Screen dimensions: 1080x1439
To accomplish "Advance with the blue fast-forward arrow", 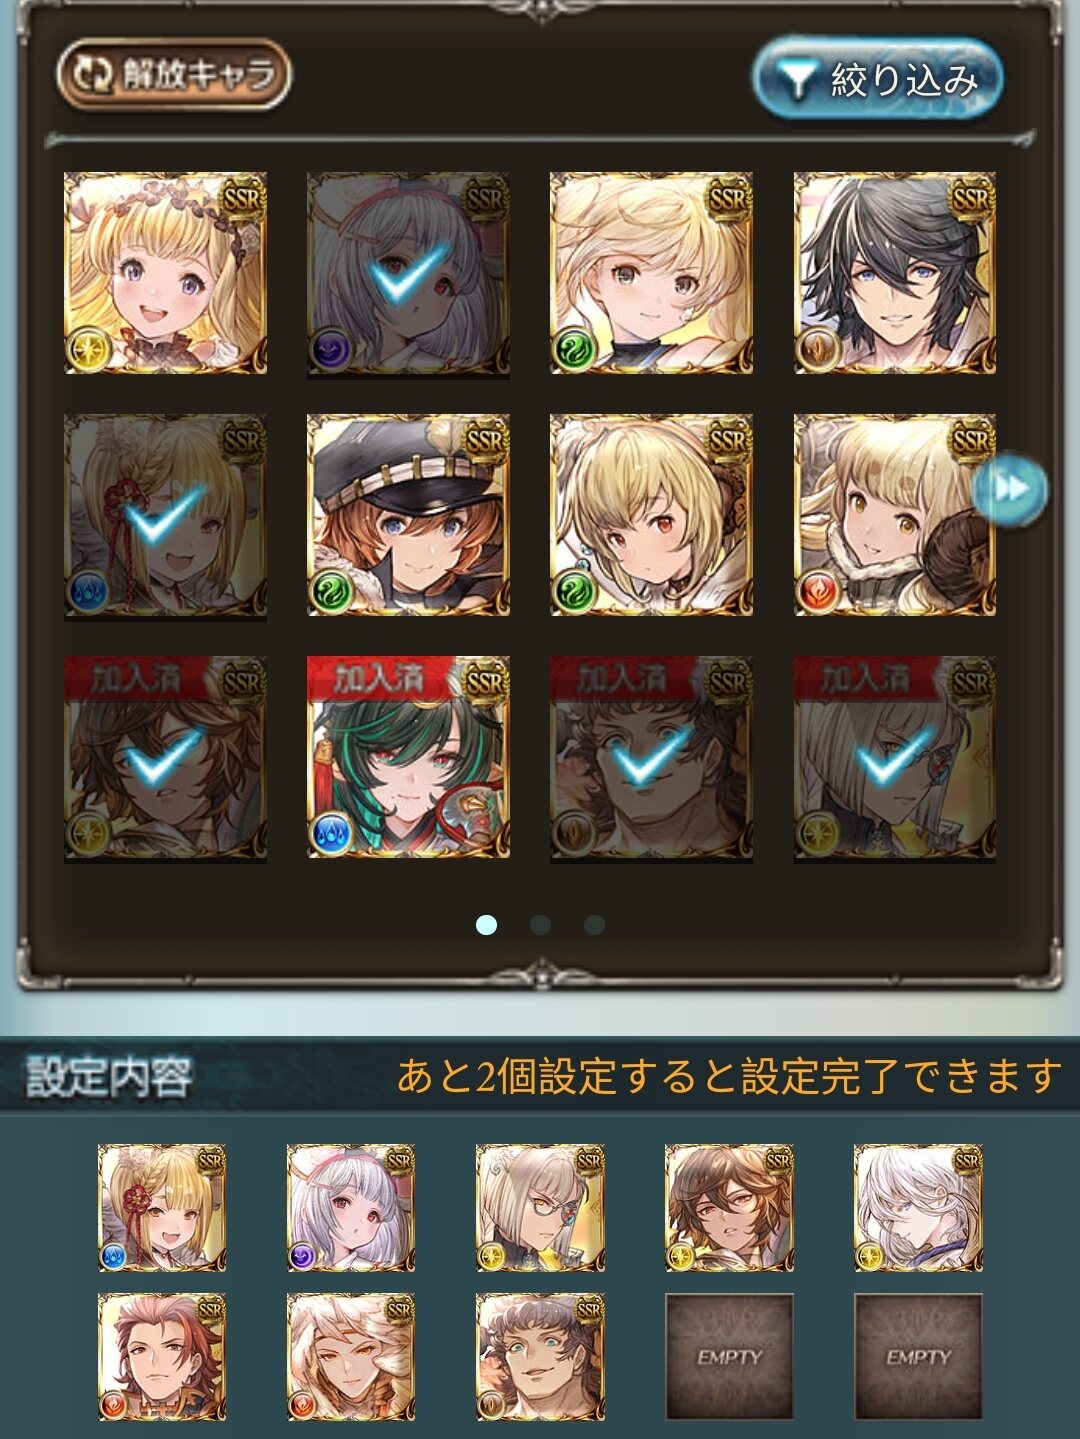I will [x=1011, y=489].
